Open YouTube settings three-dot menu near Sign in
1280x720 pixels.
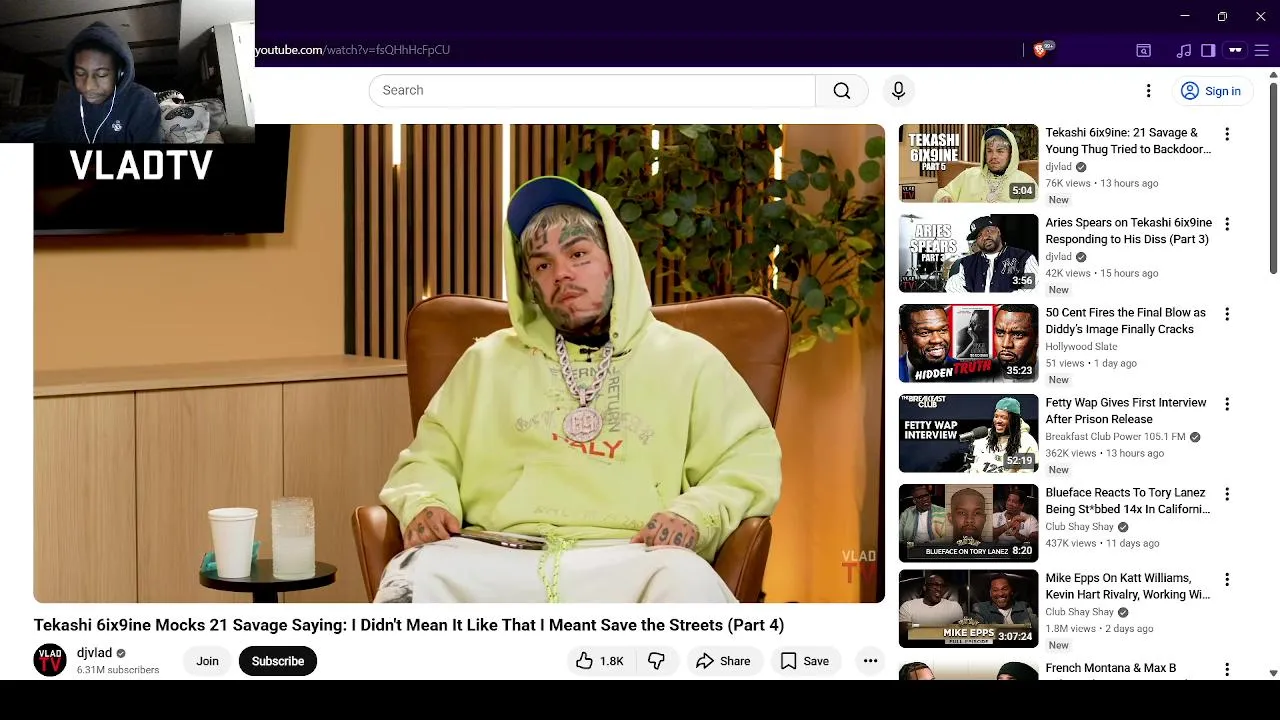(1148, 91)
